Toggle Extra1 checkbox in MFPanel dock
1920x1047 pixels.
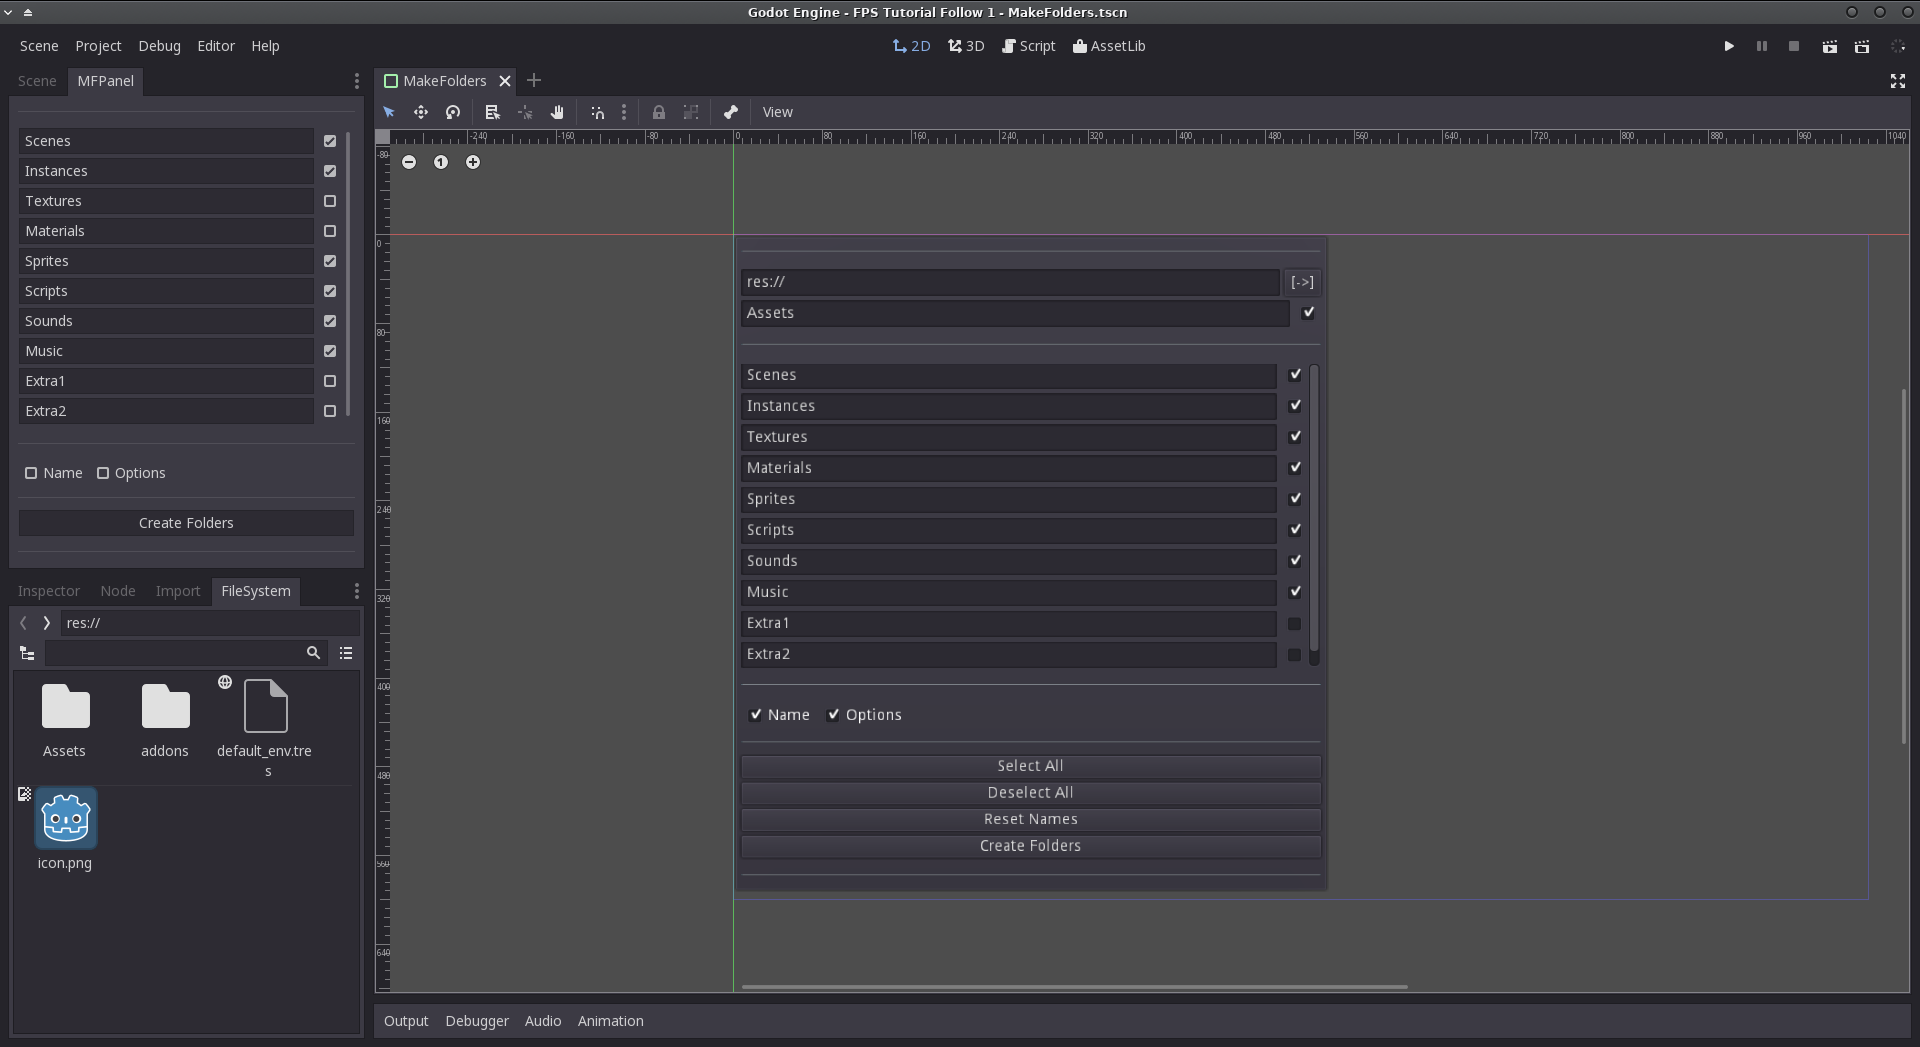pyautogui.click(x=330, y=381)
